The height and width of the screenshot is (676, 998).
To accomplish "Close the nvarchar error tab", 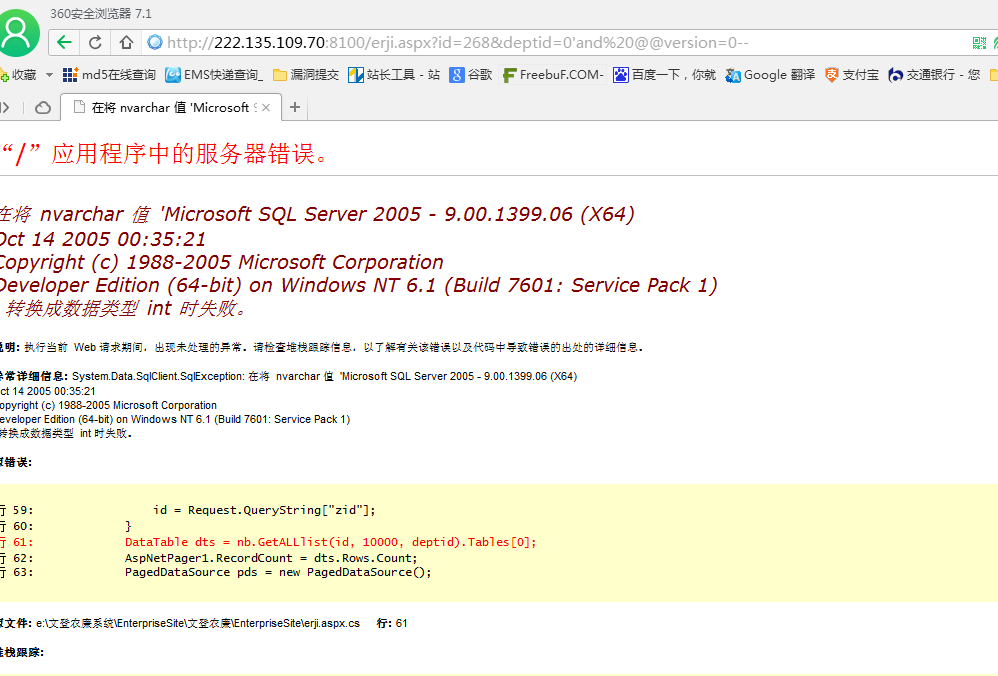I will (x=266, y=108).
